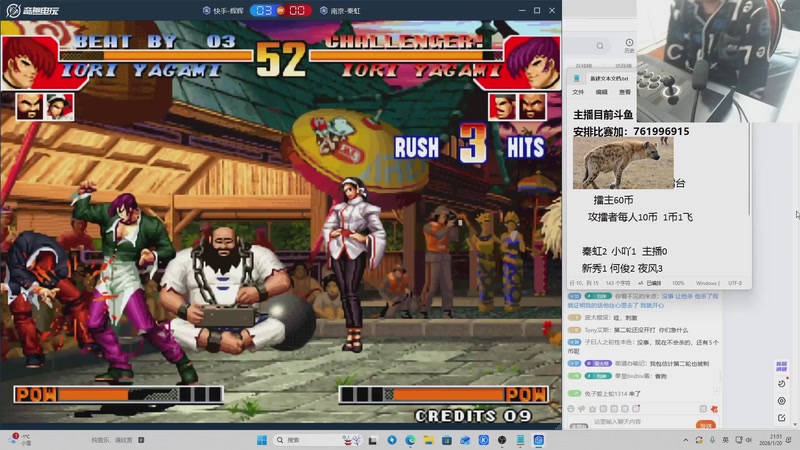Viewport: 800px width, 450px height.
Task: Click the text line 擂主60币
Action: click(613, 200)
